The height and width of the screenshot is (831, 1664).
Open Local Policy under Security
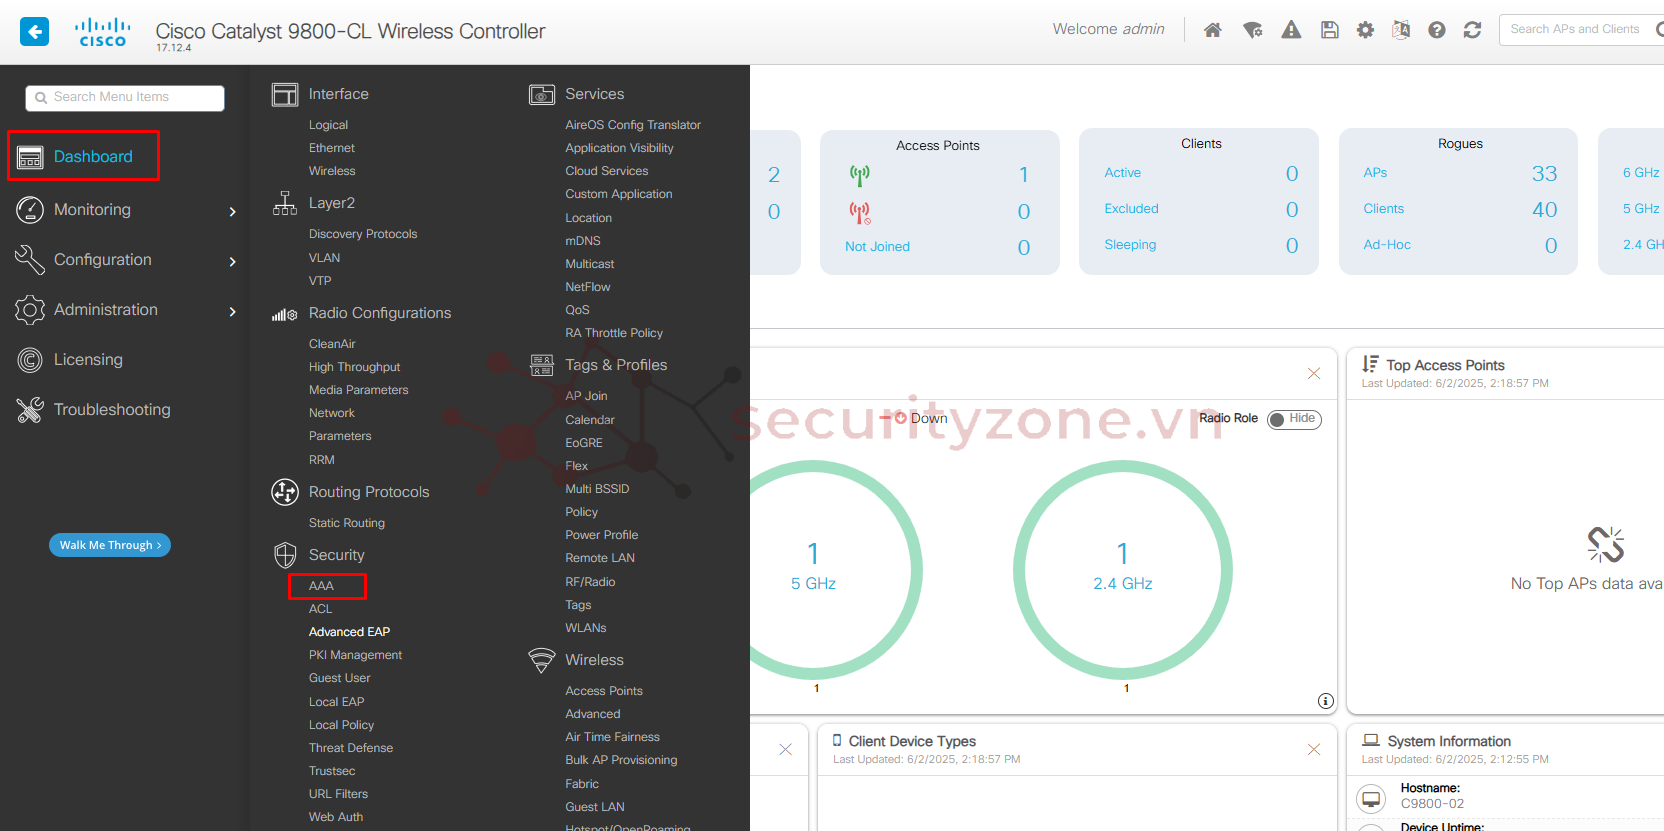point(341,725)
